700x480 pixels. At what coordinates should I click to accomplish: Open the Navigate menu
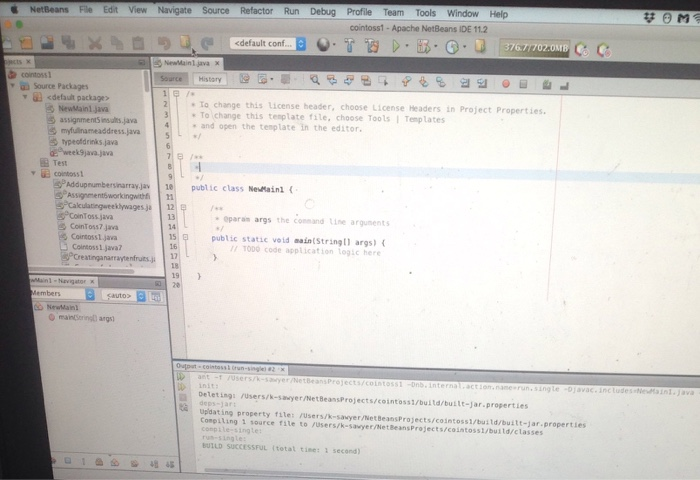174,10
